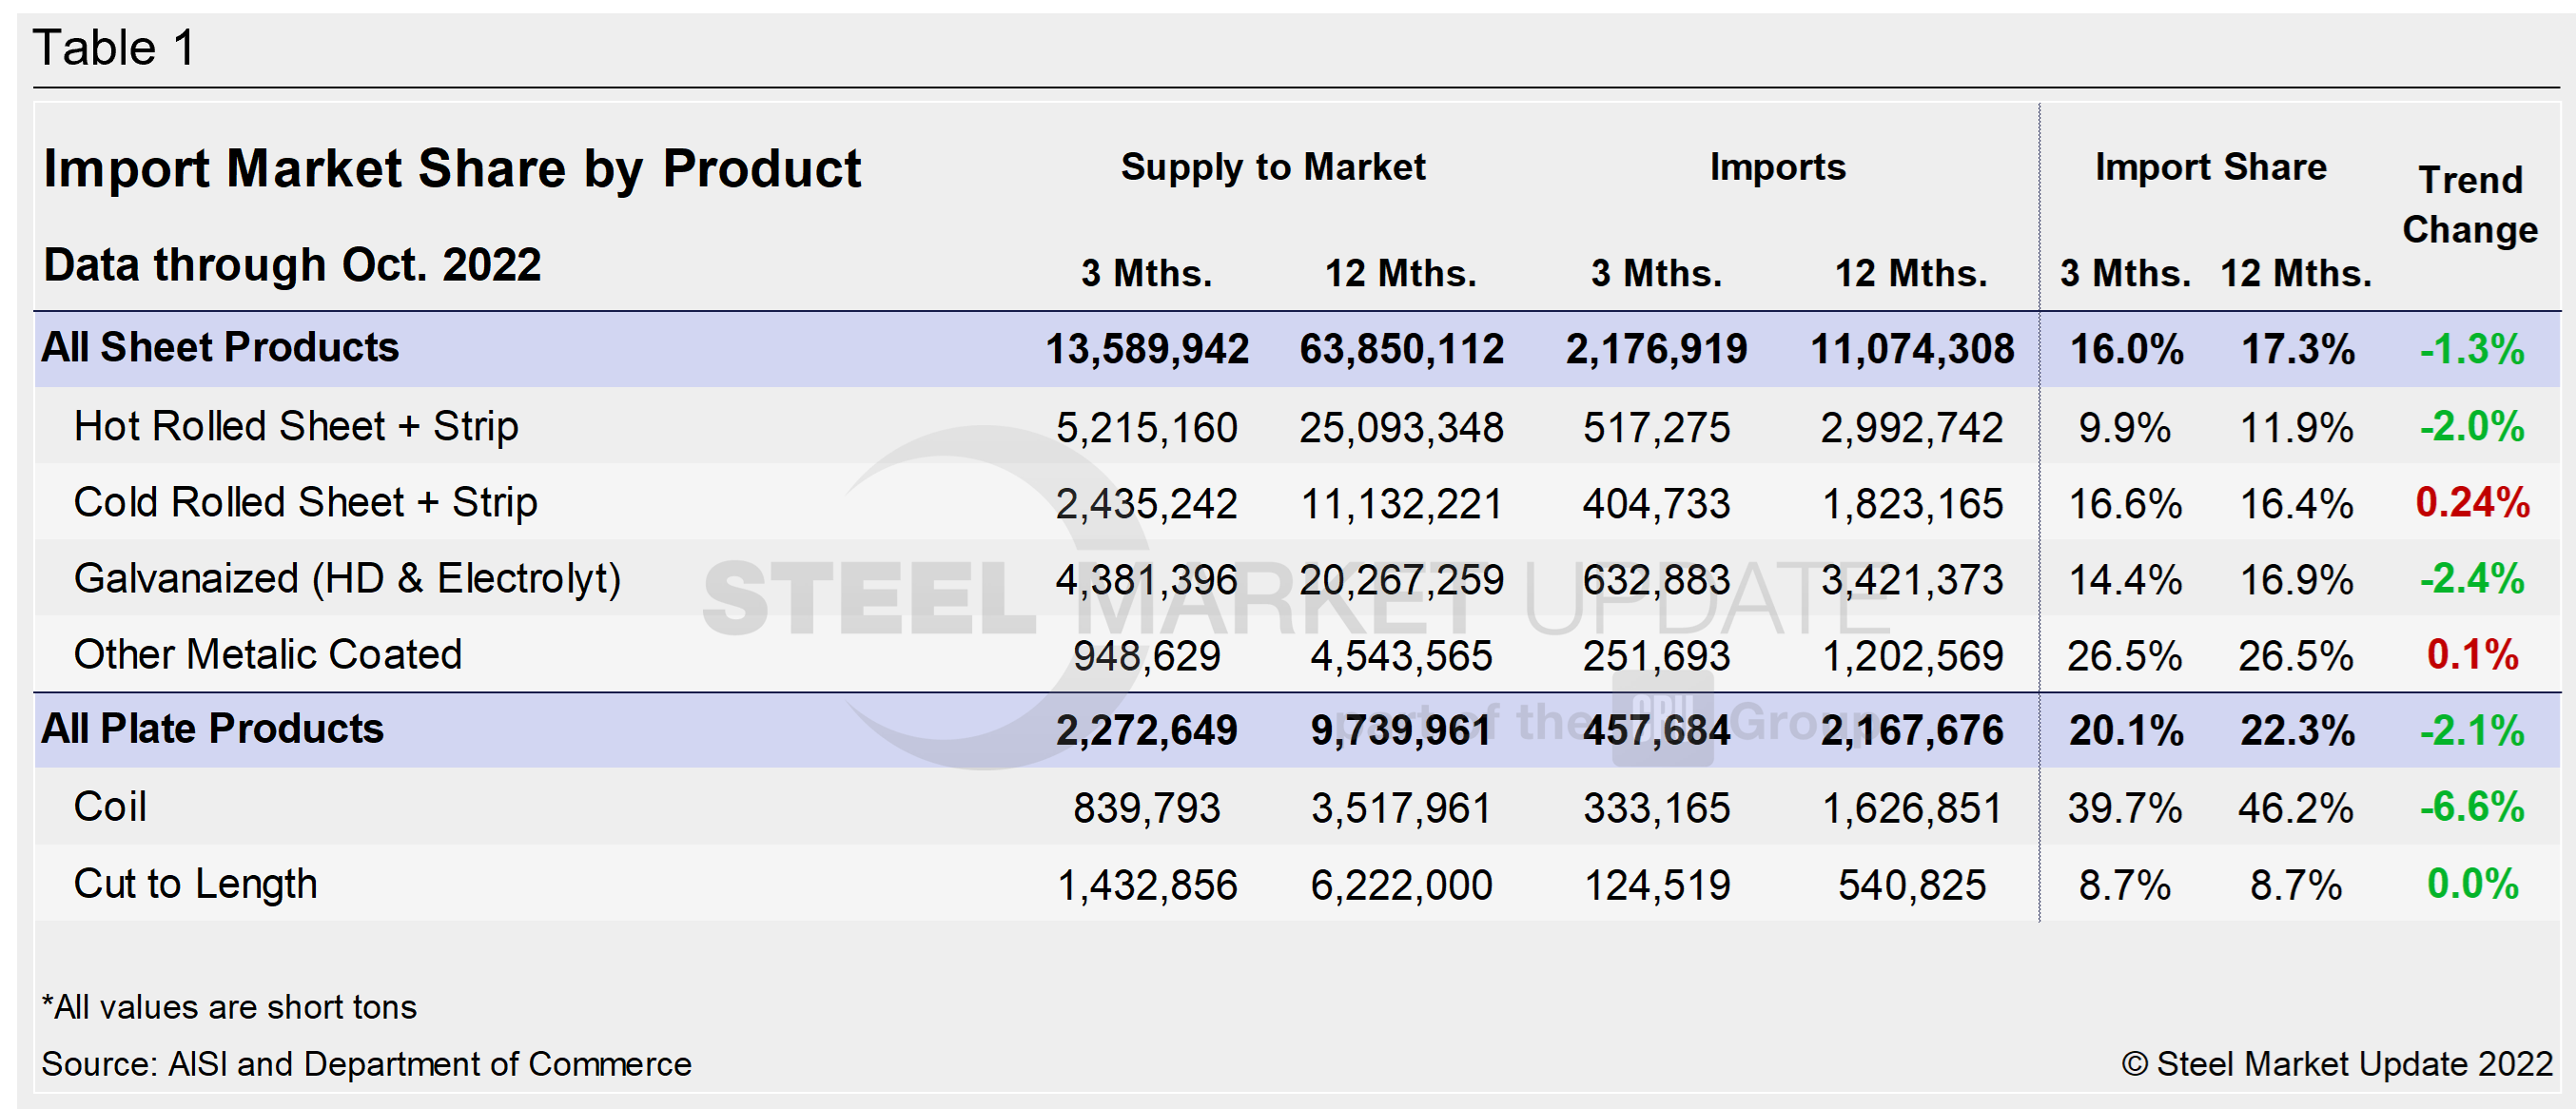This screenshot has height=1109, width=2576.
Task: Select the Coil row label
Action: coord(110,808)
